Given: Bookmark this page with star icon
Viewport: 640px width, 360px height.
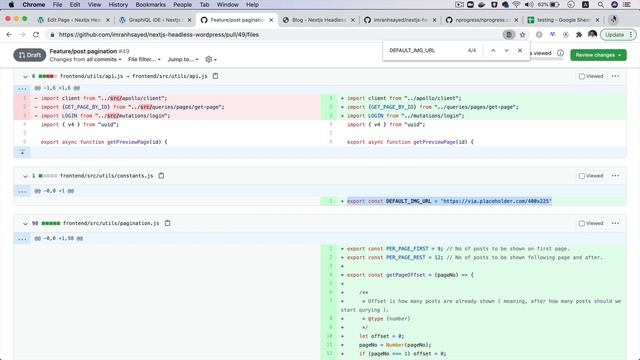Looking at the screenshot, I should [x=522, y=35].
